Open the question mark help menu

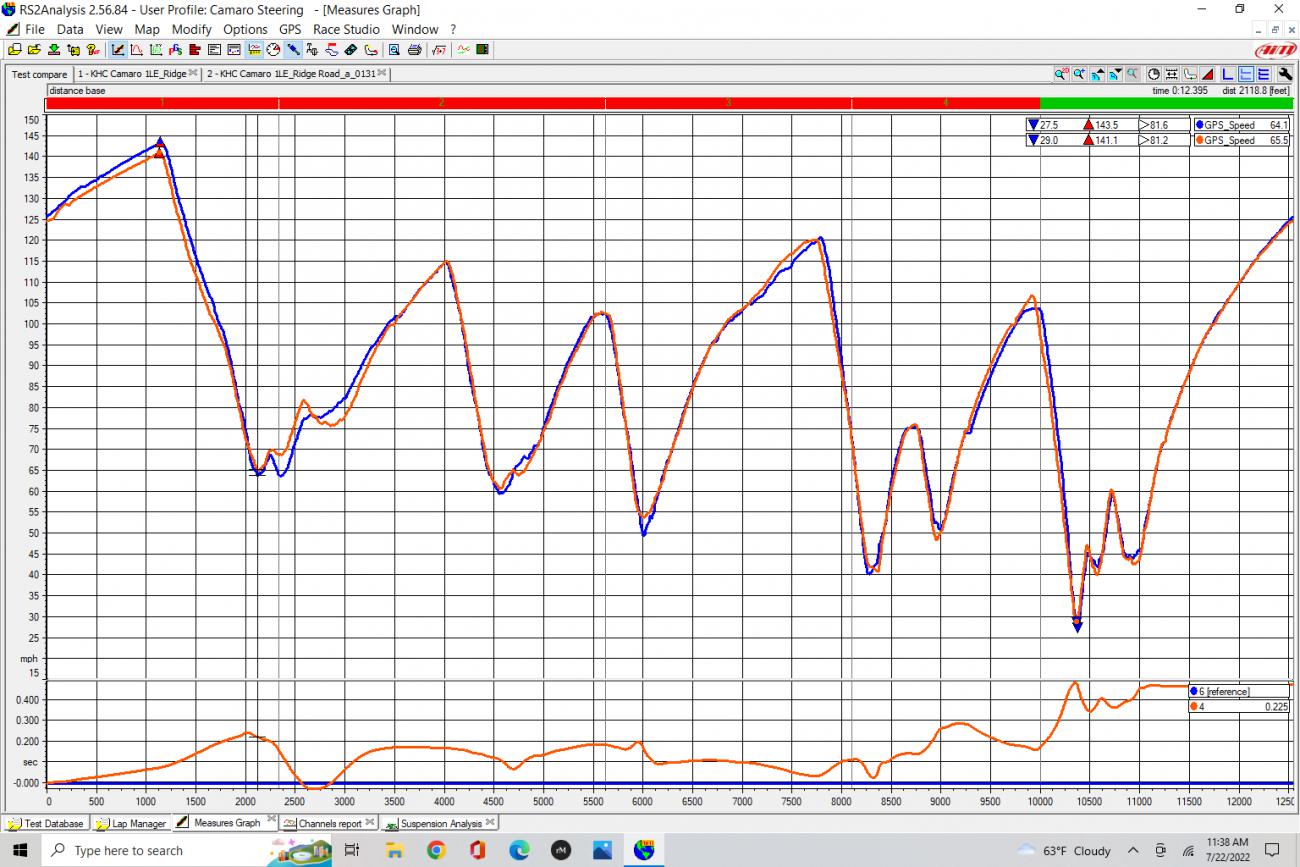pos(453,29)
